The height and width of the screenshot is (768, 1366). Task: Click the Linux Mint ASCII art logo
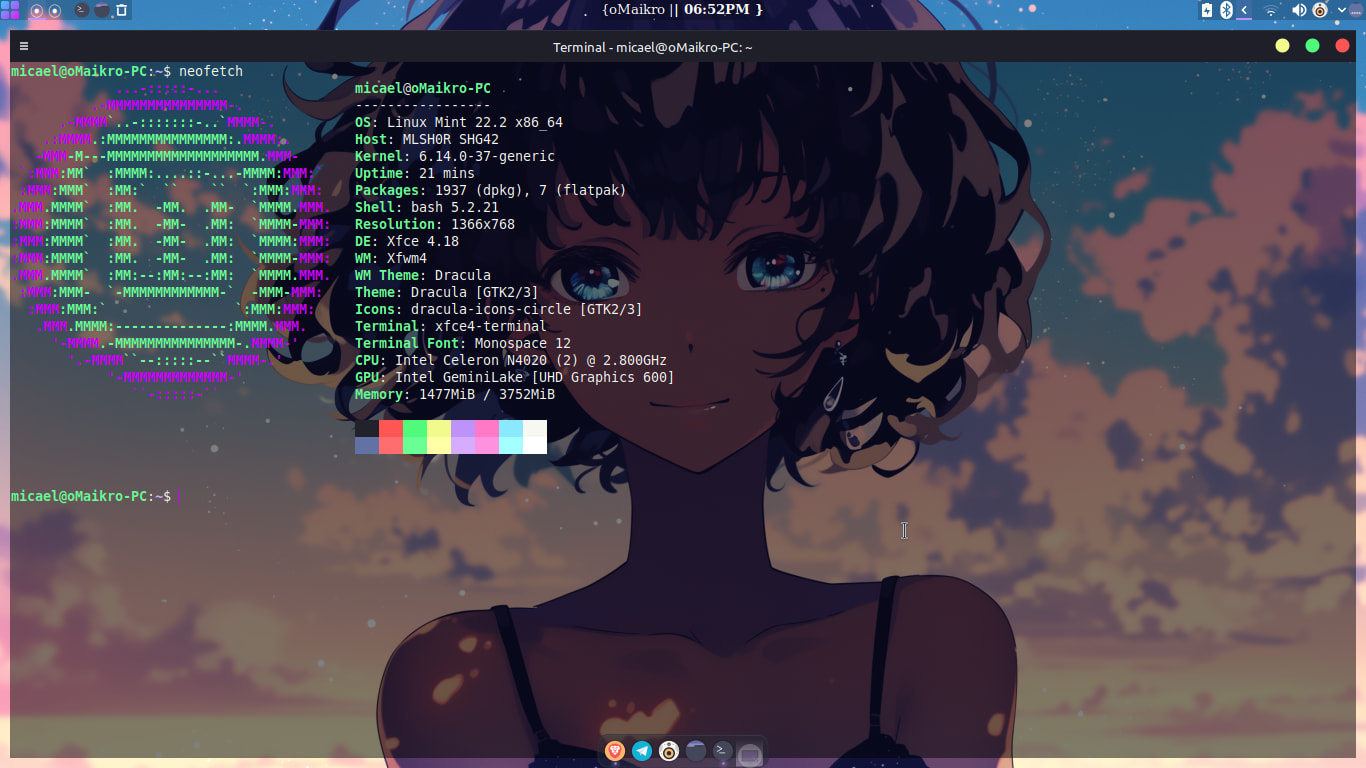[x=170, y=242]
